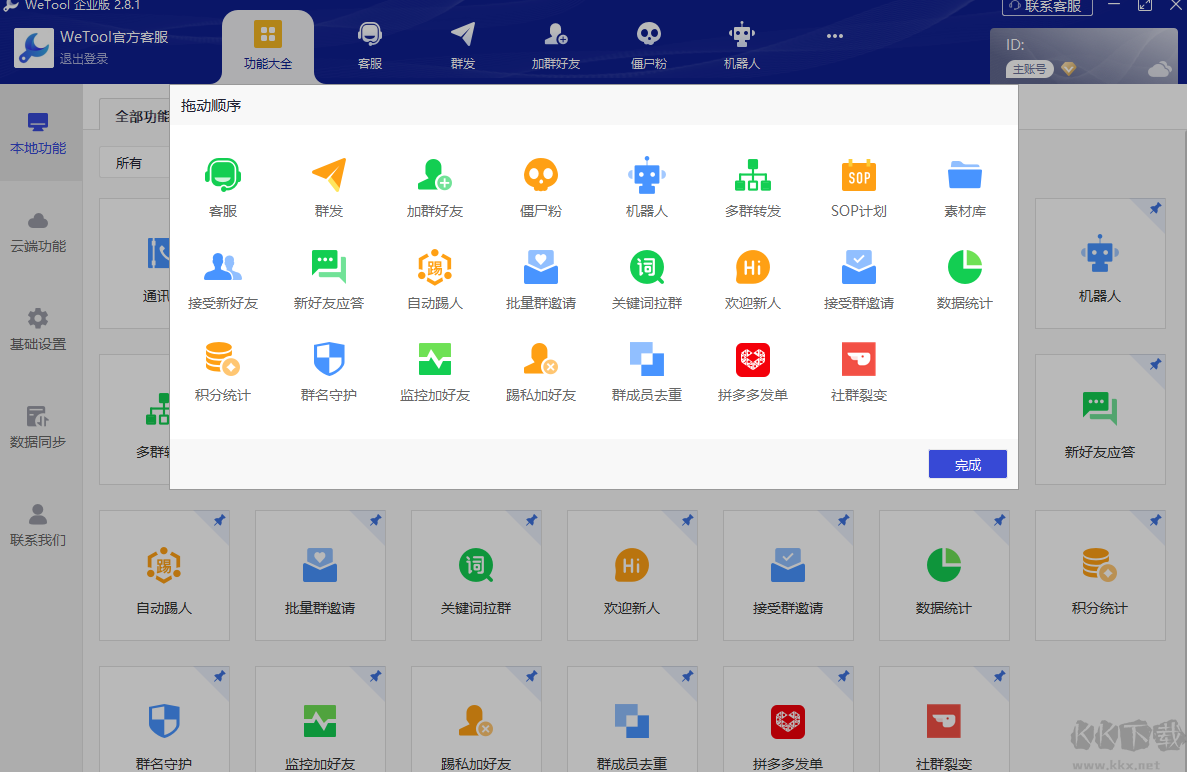1187x772 pixels.
Task: Select 基础设置 in the sidebar
Action: coord(40,330)
